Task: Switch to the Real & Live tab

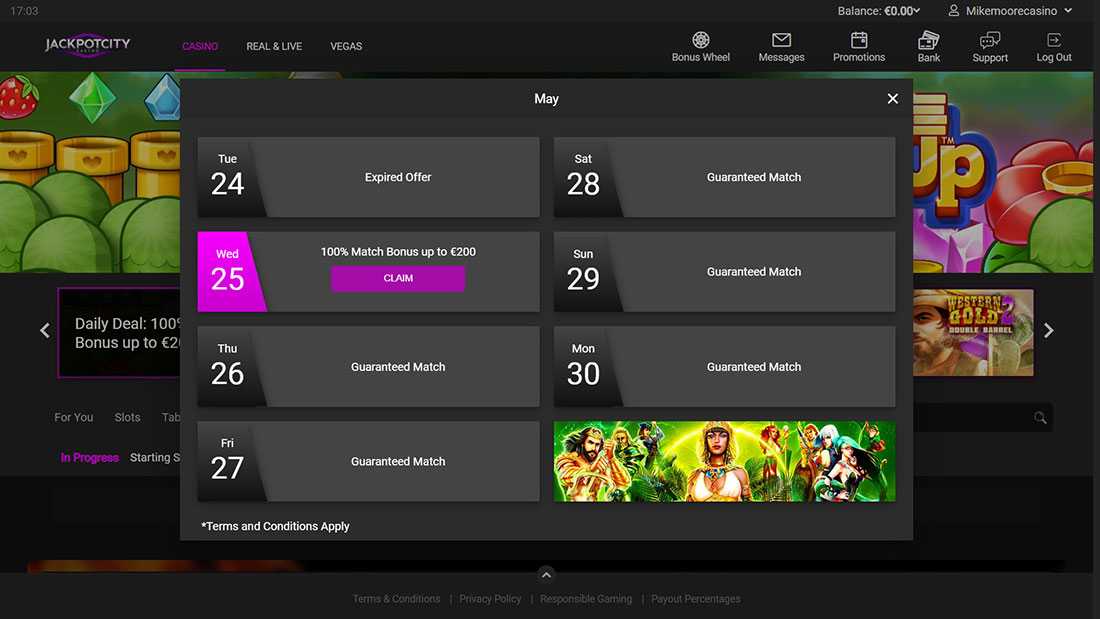Action: [x=274, y=46]
